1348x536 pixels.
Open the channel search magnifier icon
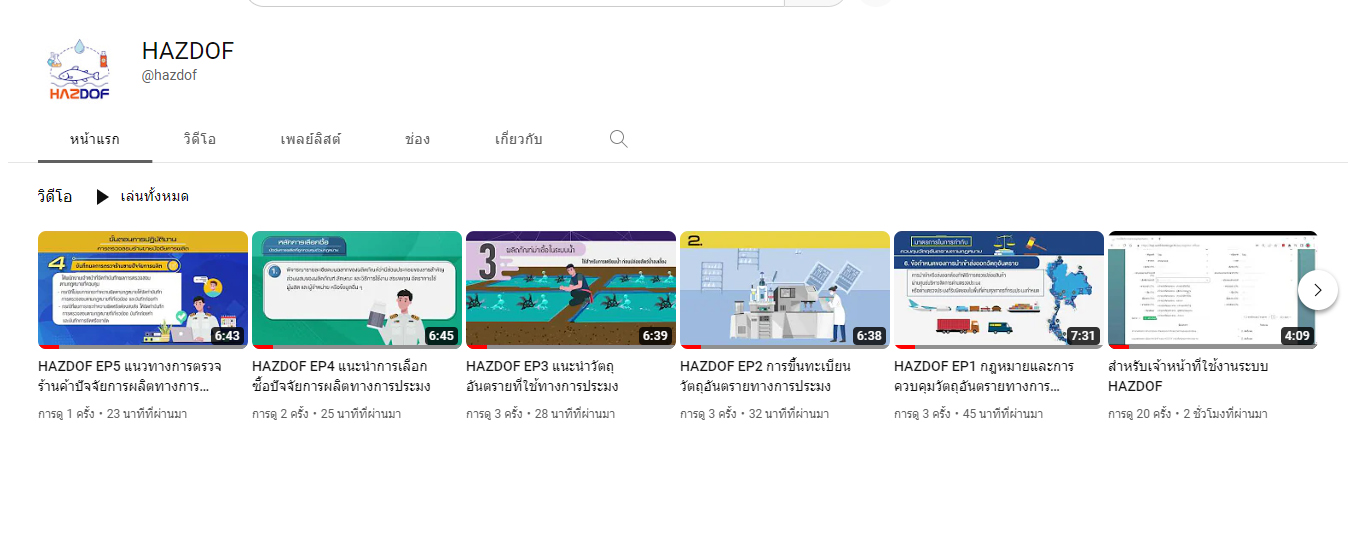click(x=619, y=139)
